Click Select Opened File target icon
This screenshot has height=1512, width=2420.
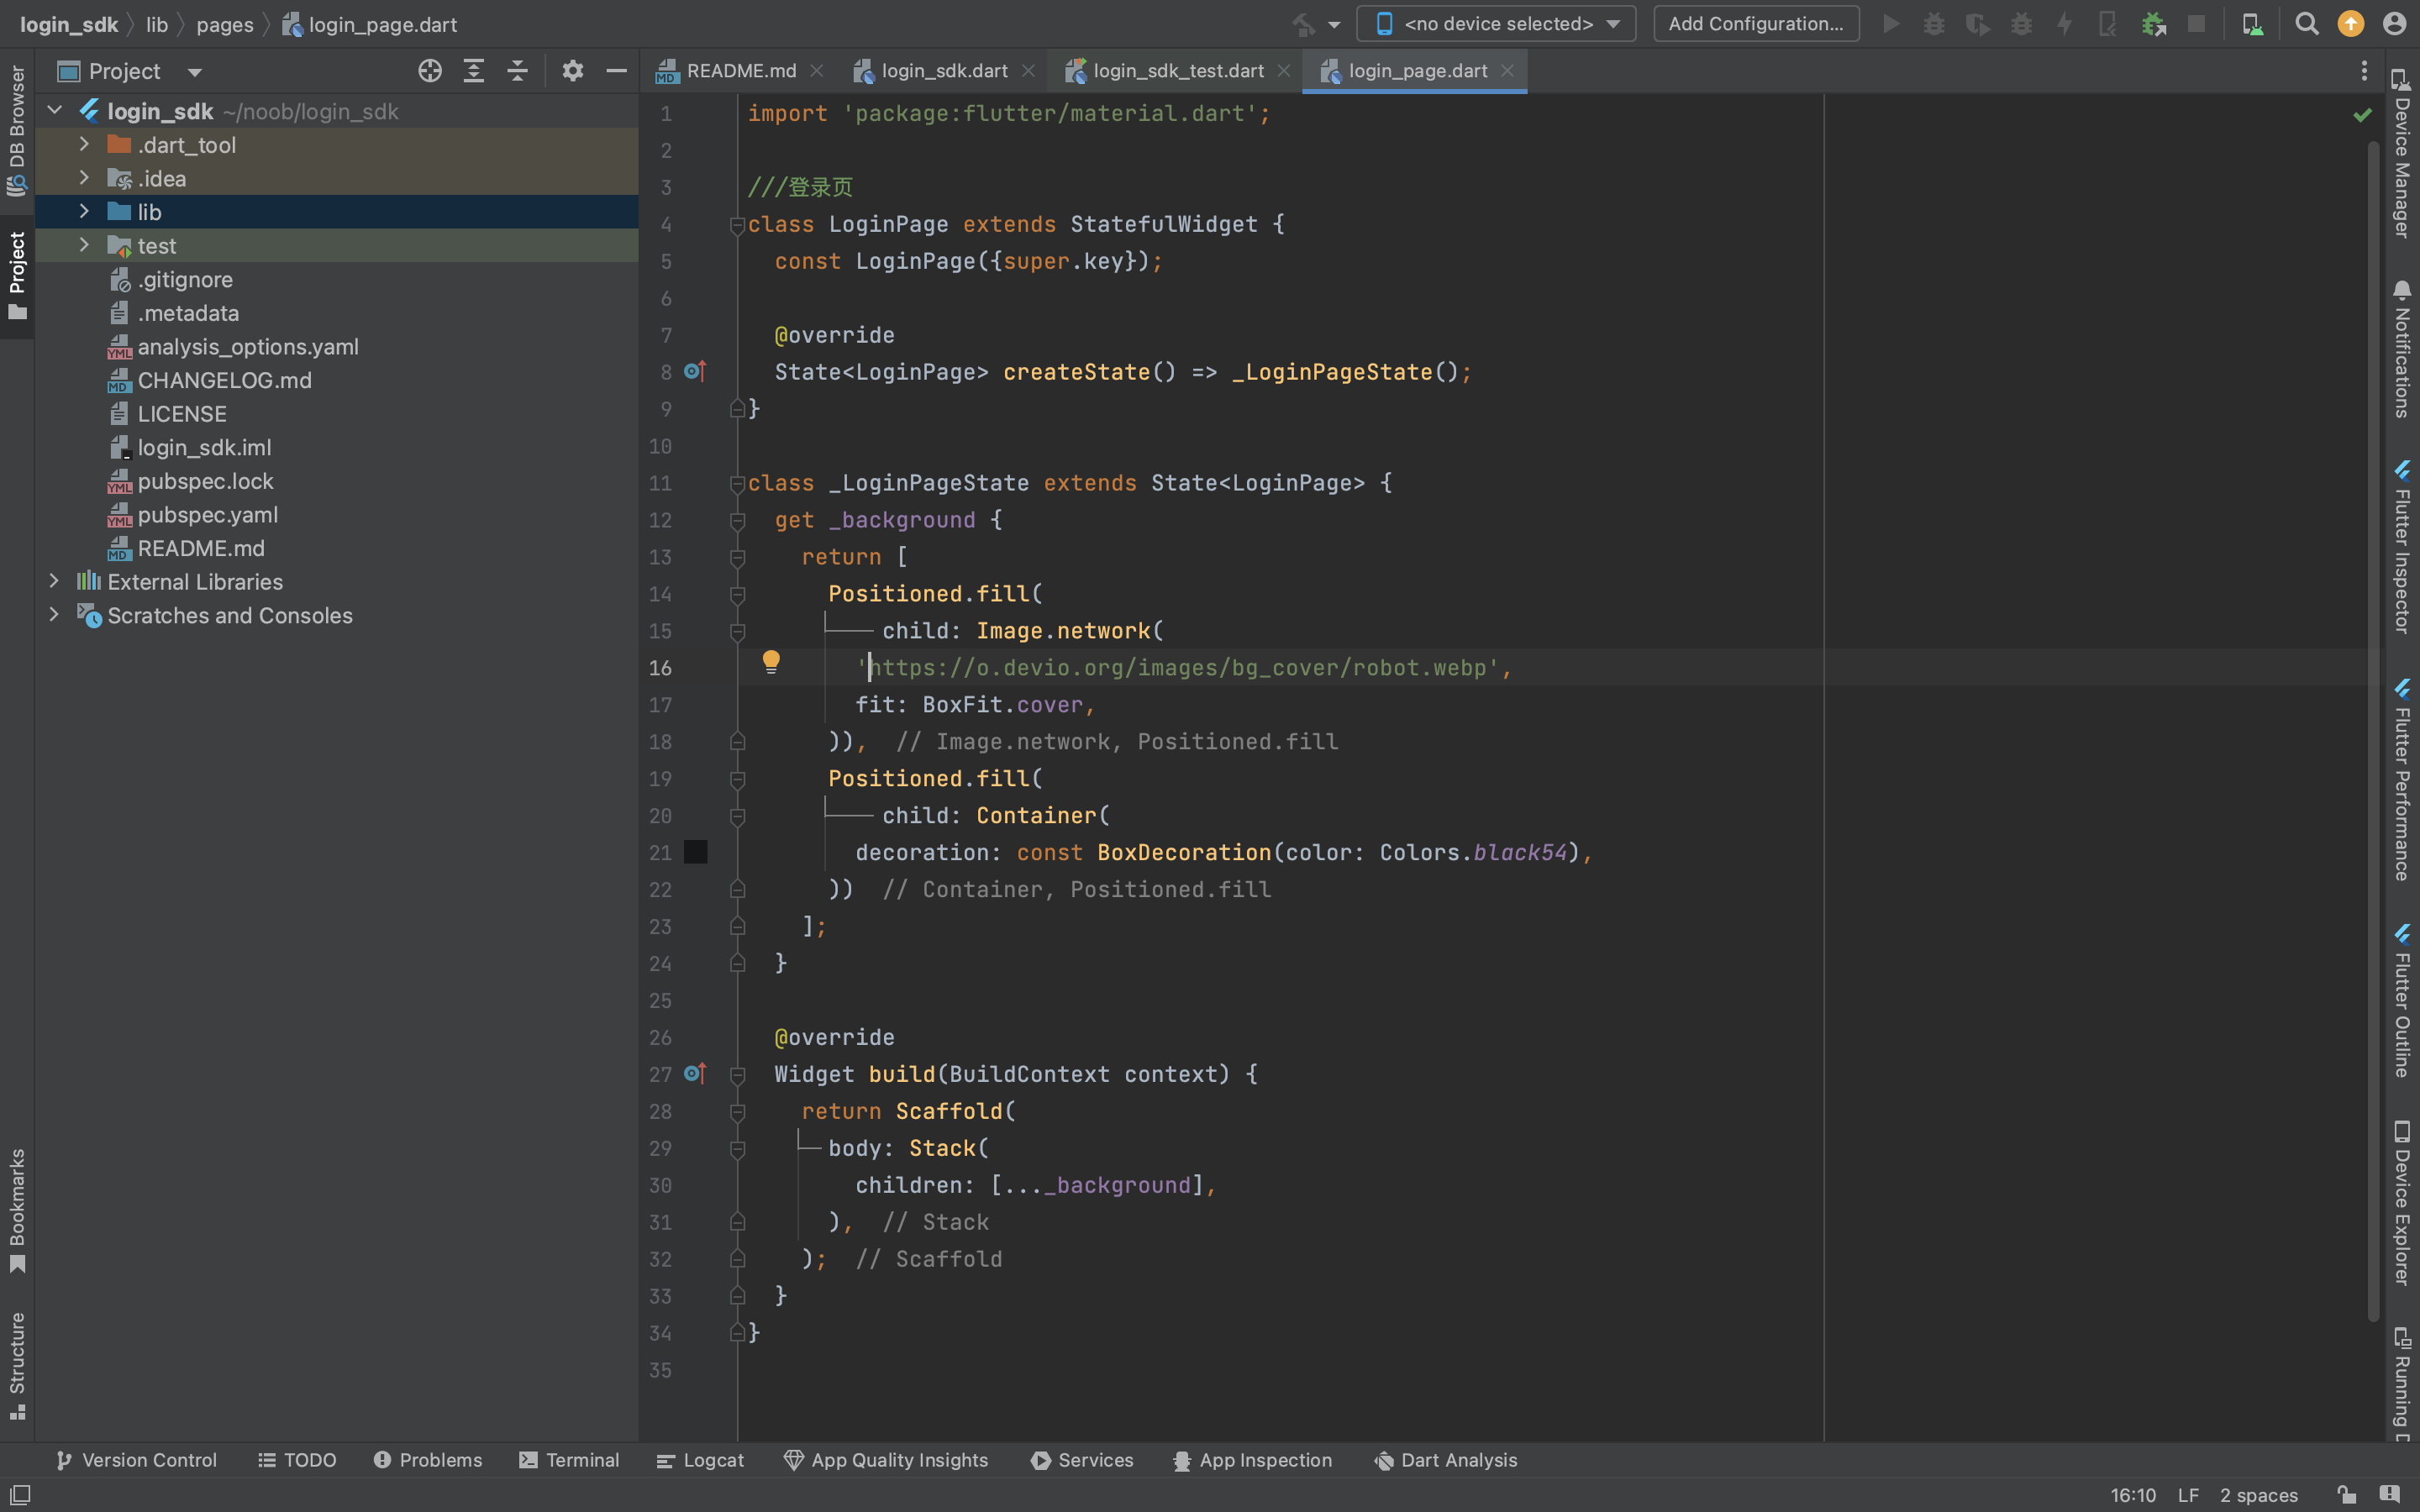click(430, 71)
